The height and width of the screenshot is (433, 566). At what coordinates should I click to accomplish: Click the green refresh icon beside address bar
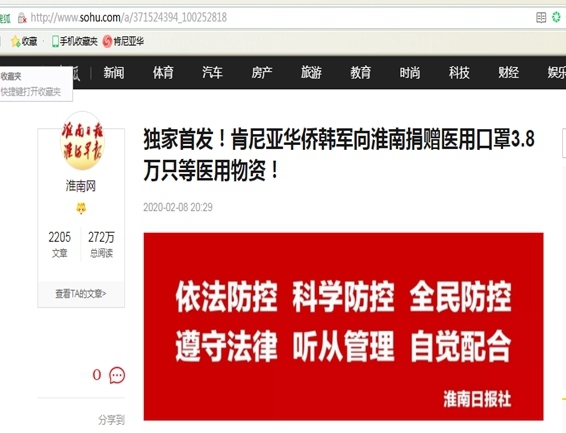[x=556, y=17]
